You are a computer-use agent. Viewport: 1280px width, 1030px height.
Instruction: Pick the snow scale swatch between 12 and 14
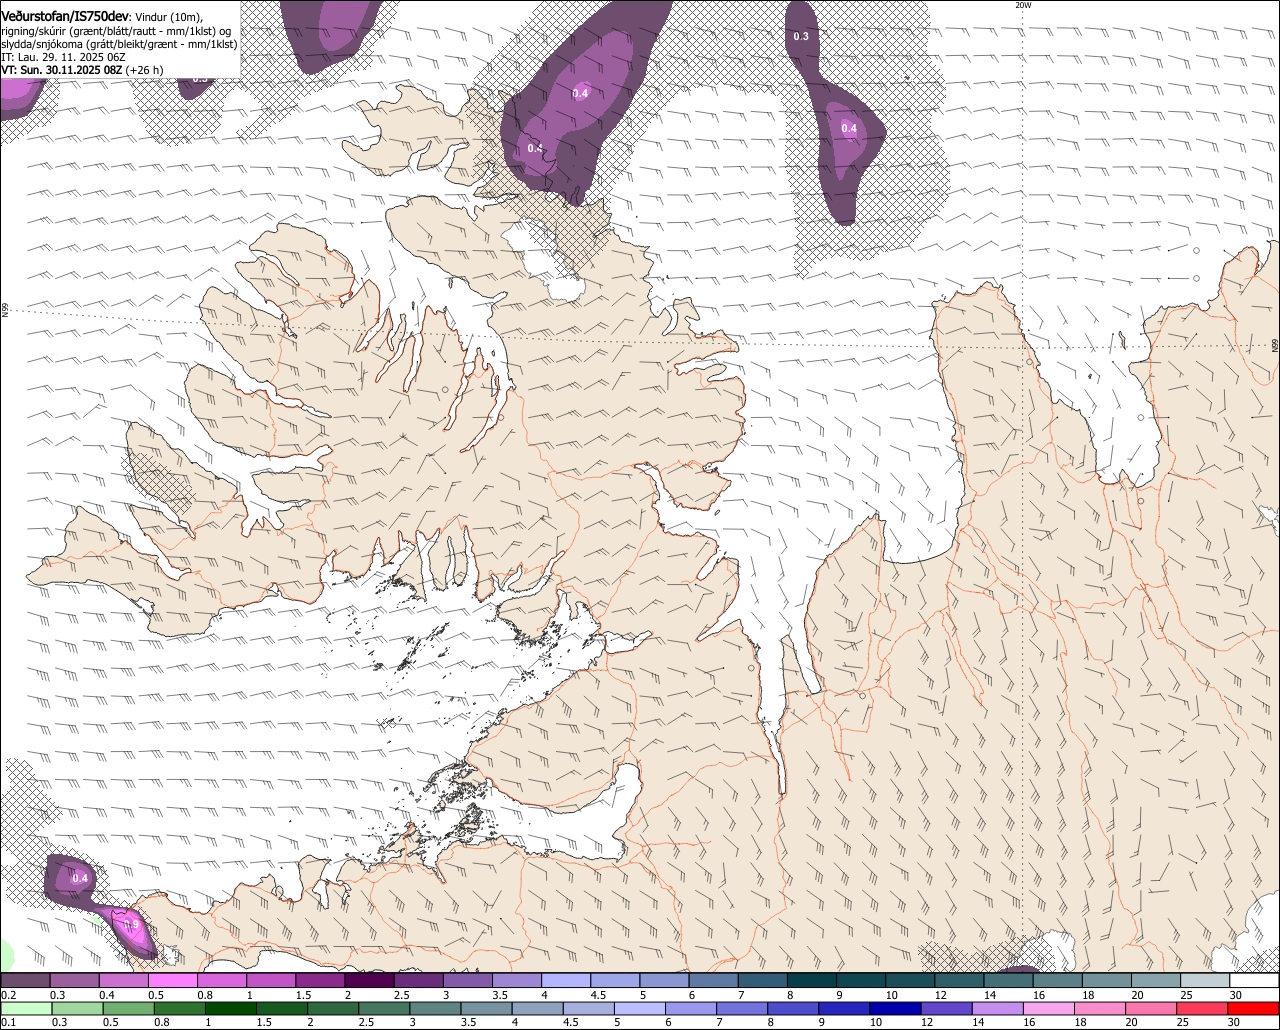[x=959, y=981]
